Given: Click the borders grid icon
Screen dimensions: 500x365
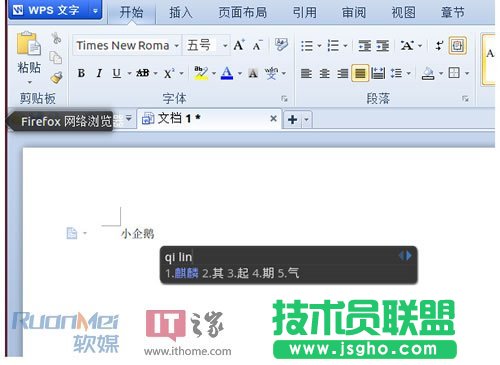Looking at the screenshot, I should [x=454, y=73].
